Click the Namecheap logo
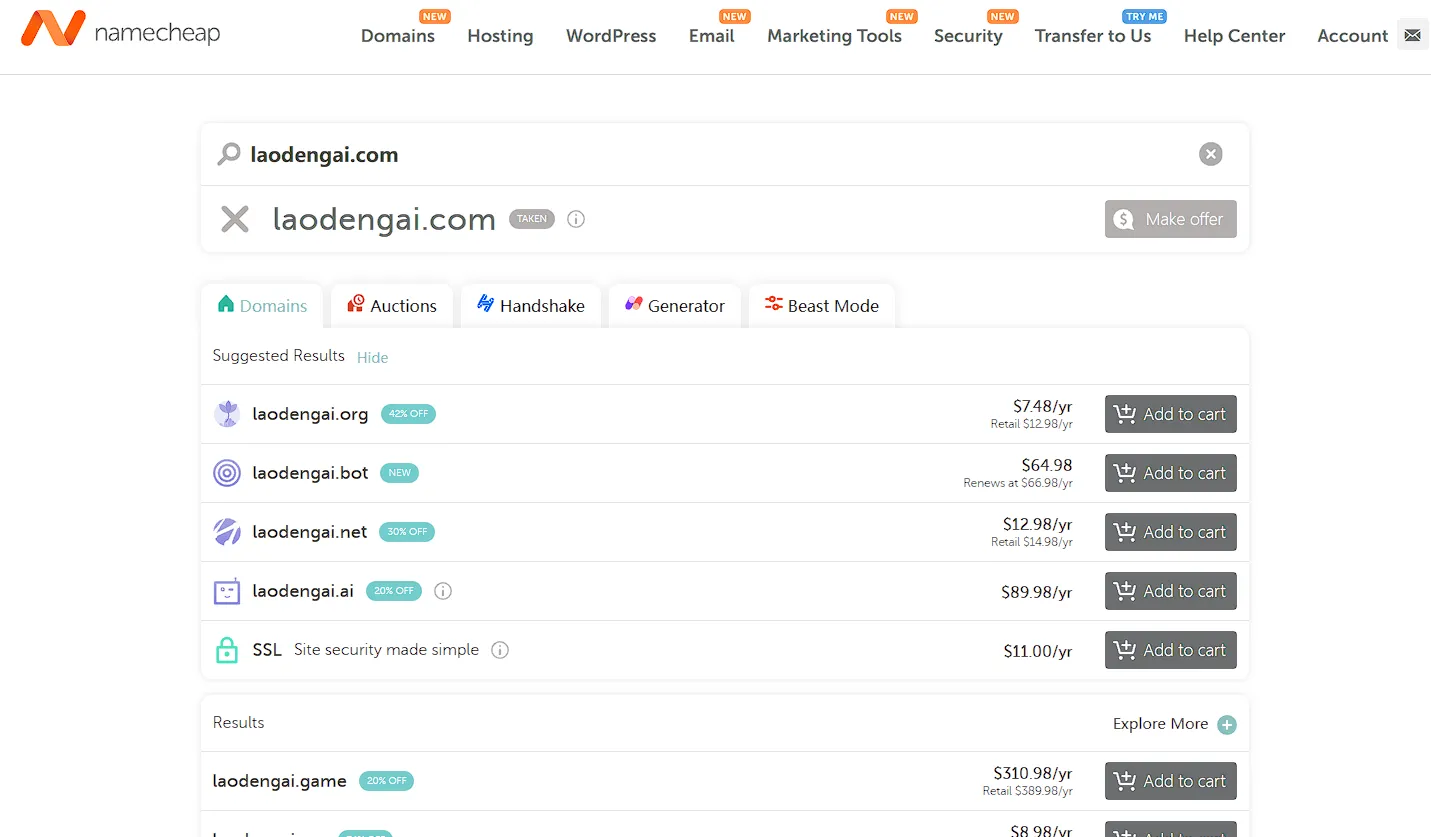Image resolution: width=1431 pixels, height=837 pixels. pos(120,29)
